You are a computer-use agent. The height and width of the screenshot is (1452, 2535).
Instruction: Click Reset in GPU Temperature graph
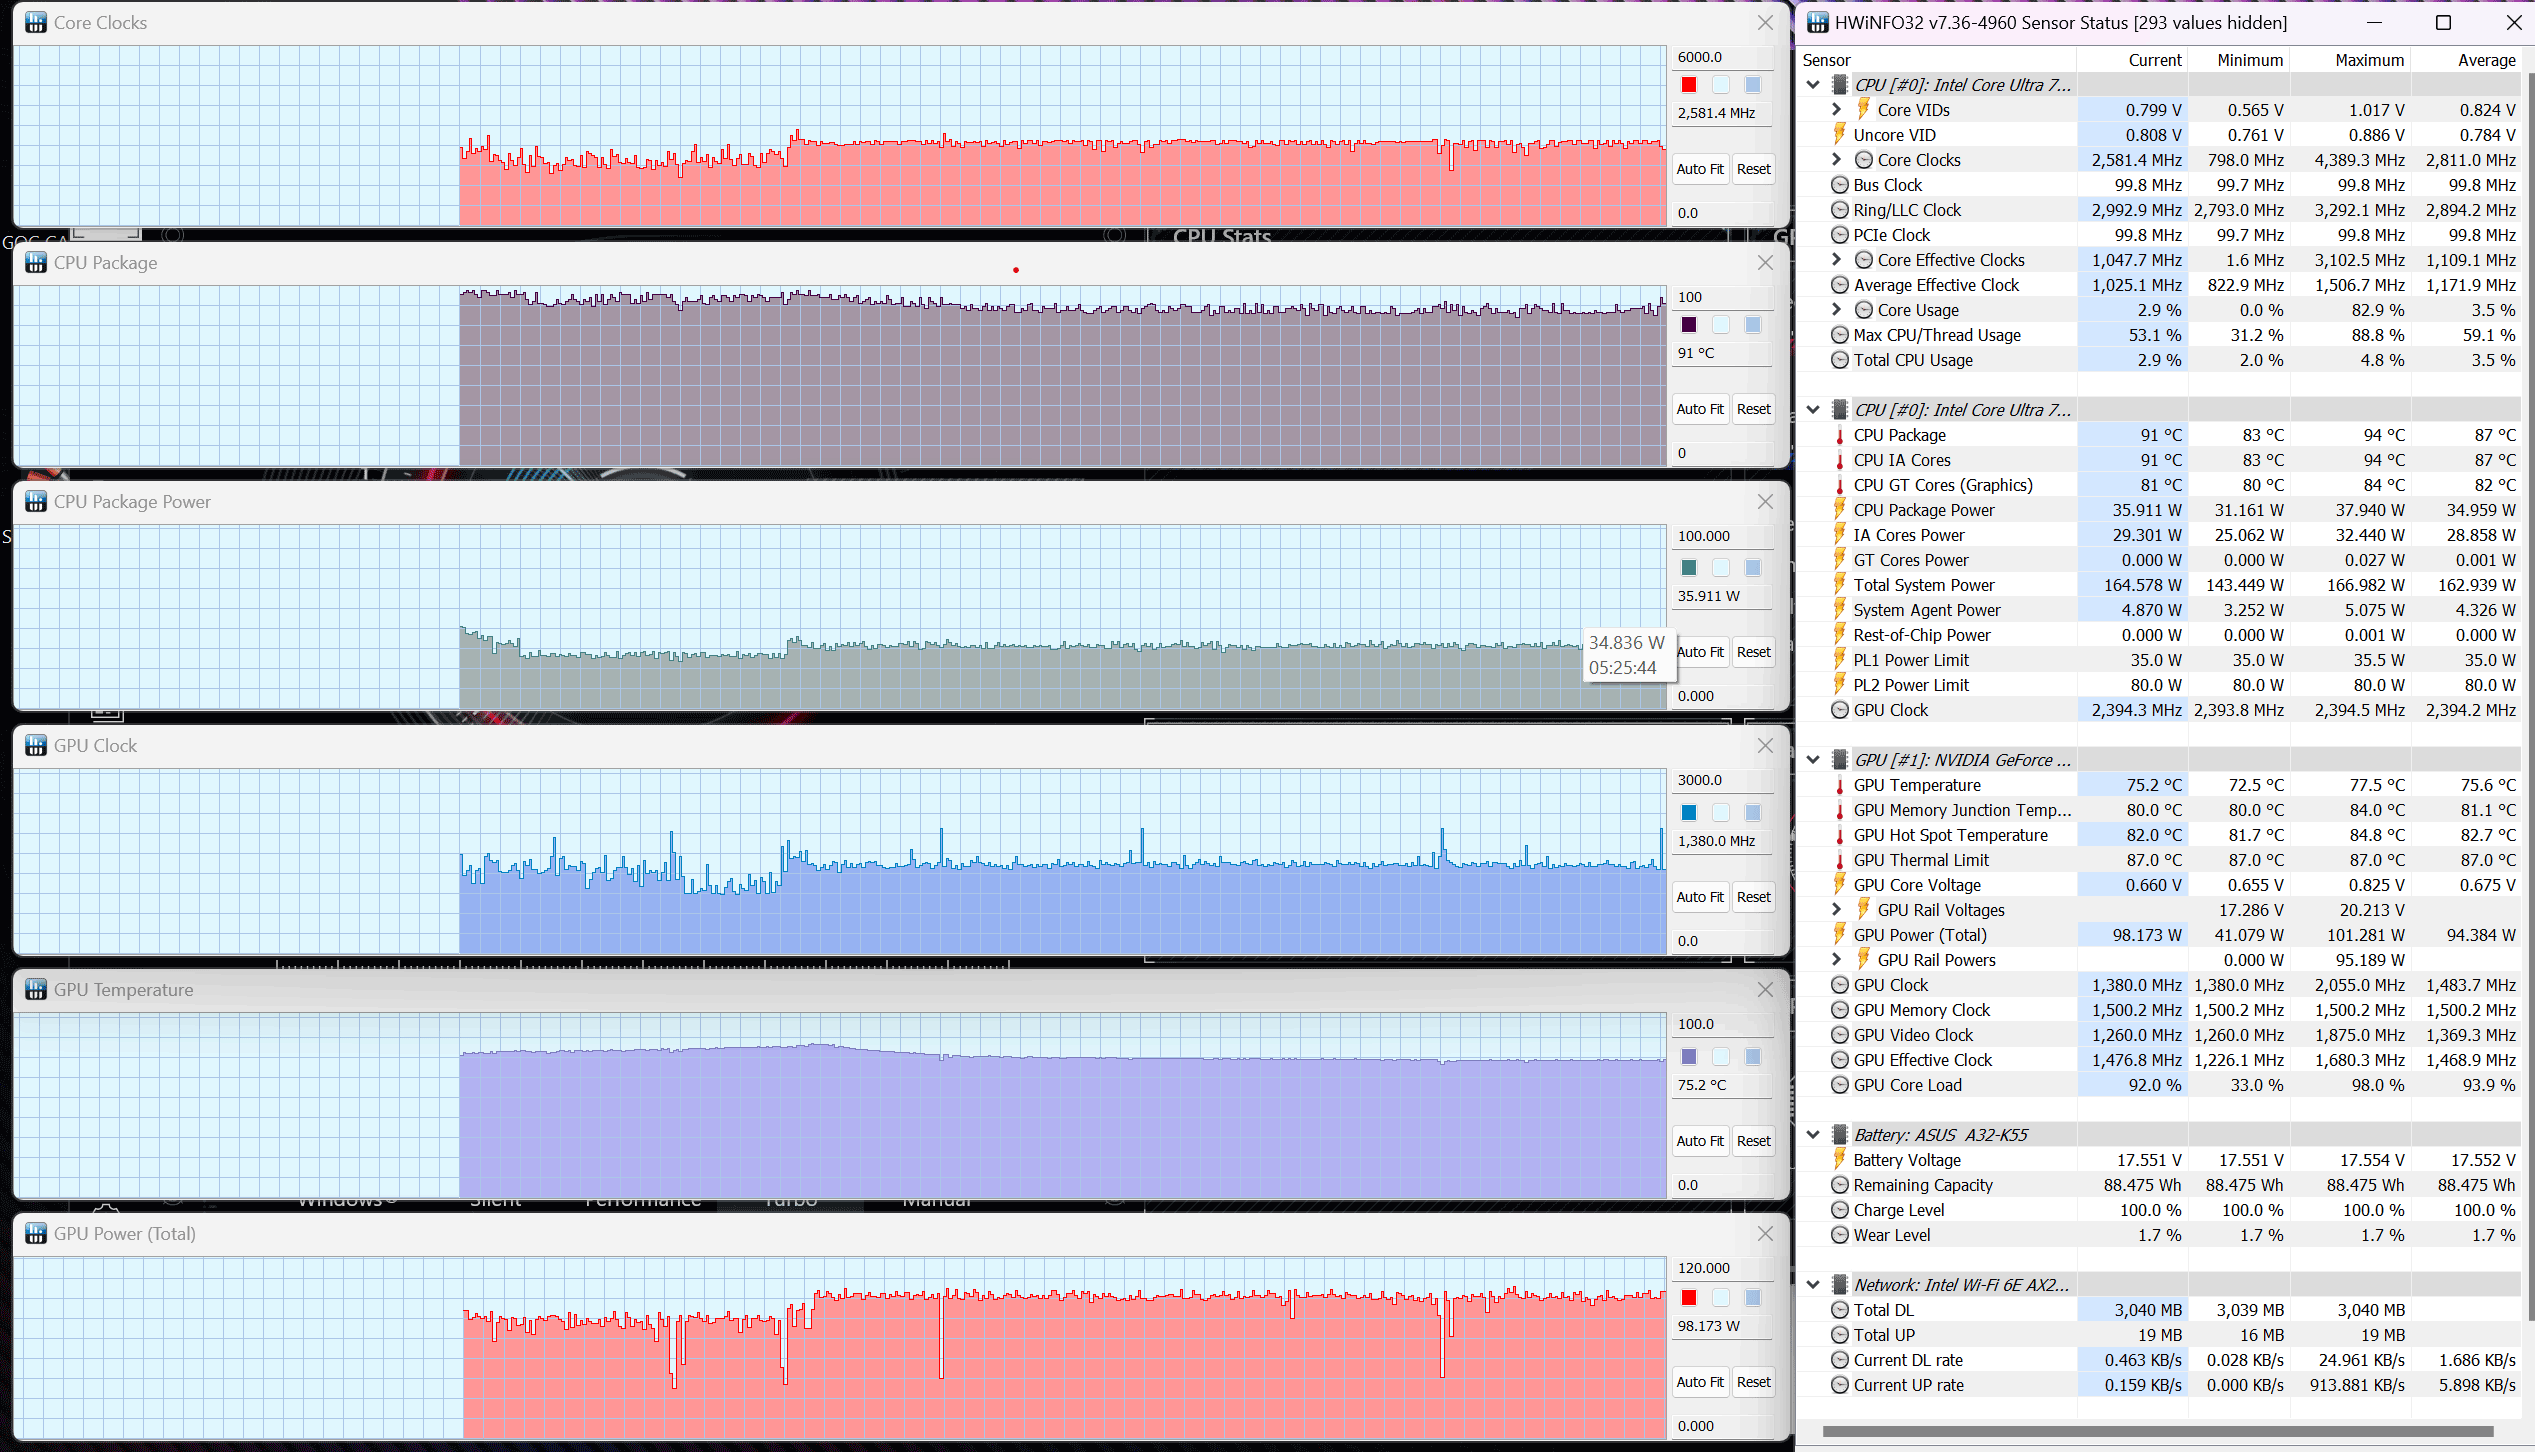click(x=1753, y=1141)
